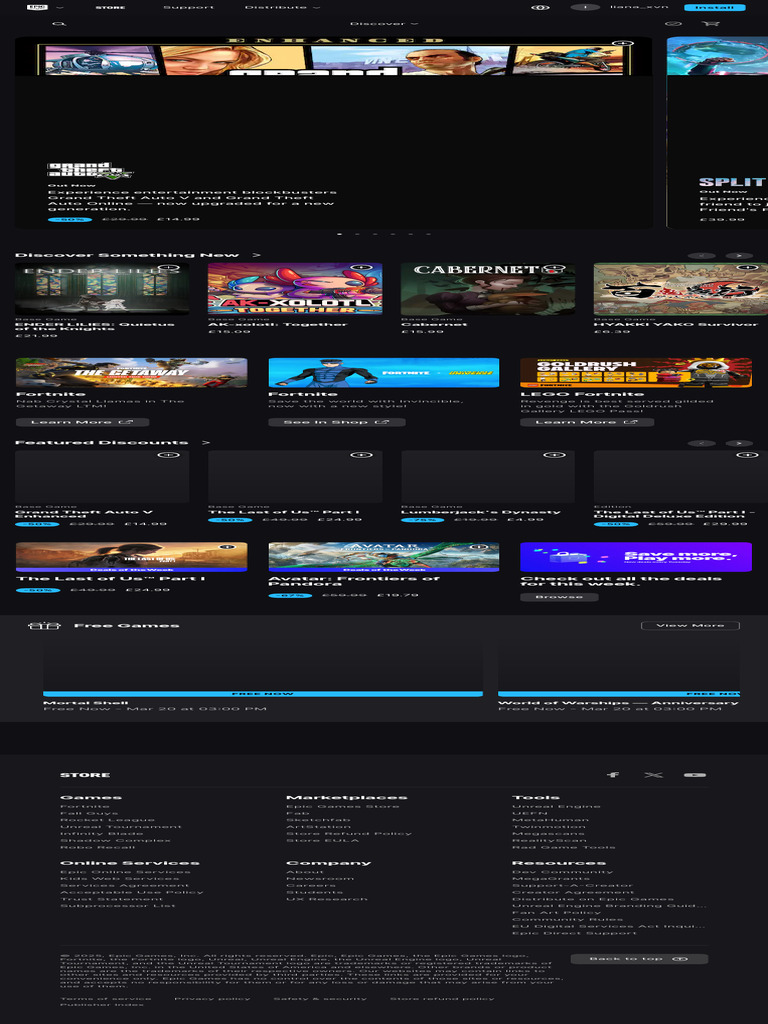Expand the chevron beside the Epic logo
This screenshot has width=768, height=1024.
coord(60,8)
